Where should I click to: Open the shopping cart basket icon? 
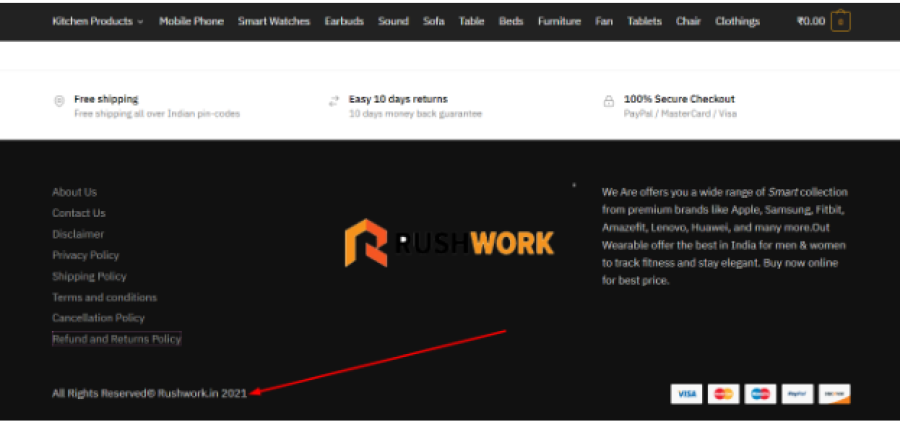pos(840,21)
